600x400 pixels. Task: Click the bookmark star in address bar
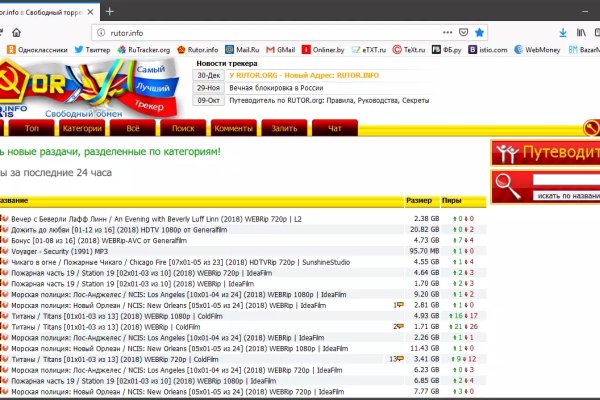[x=479, y=31]
